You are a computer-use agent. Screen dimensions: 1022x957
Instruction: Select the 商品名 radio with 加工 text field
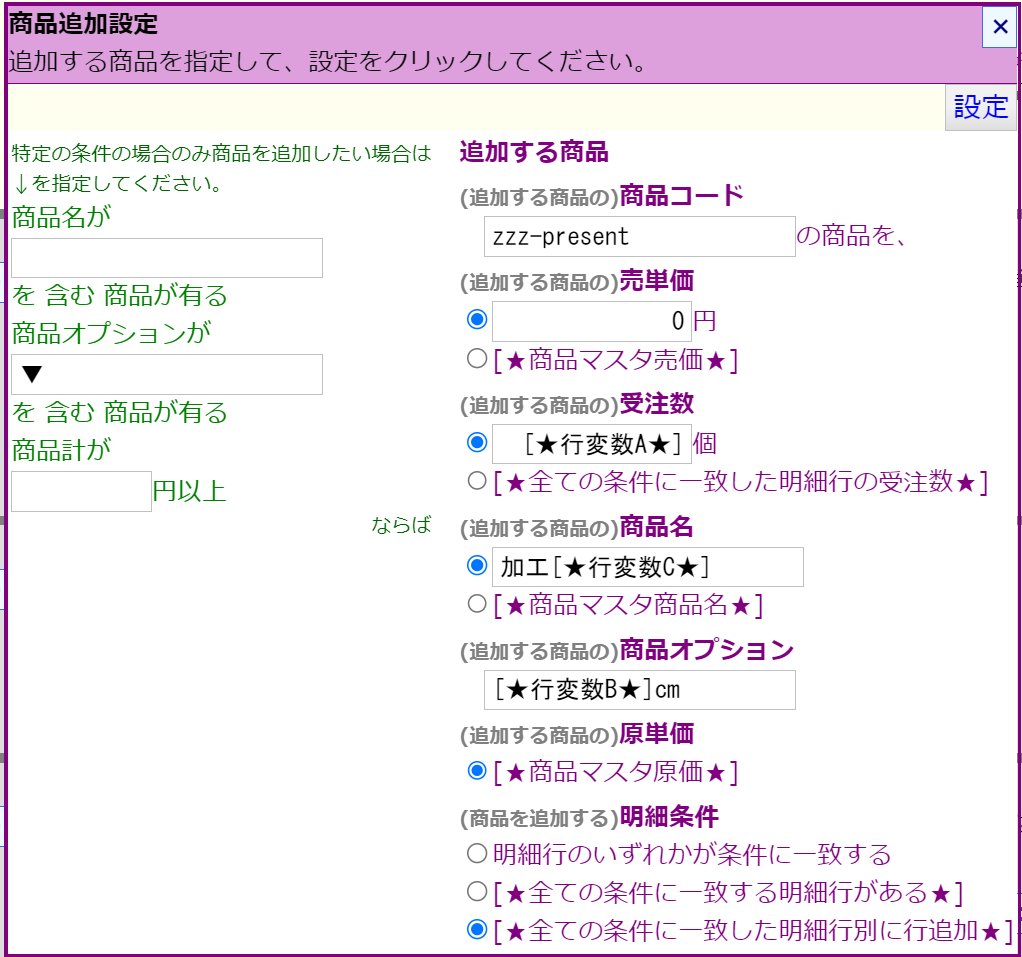pyautogui.click(x=477, y=565)
